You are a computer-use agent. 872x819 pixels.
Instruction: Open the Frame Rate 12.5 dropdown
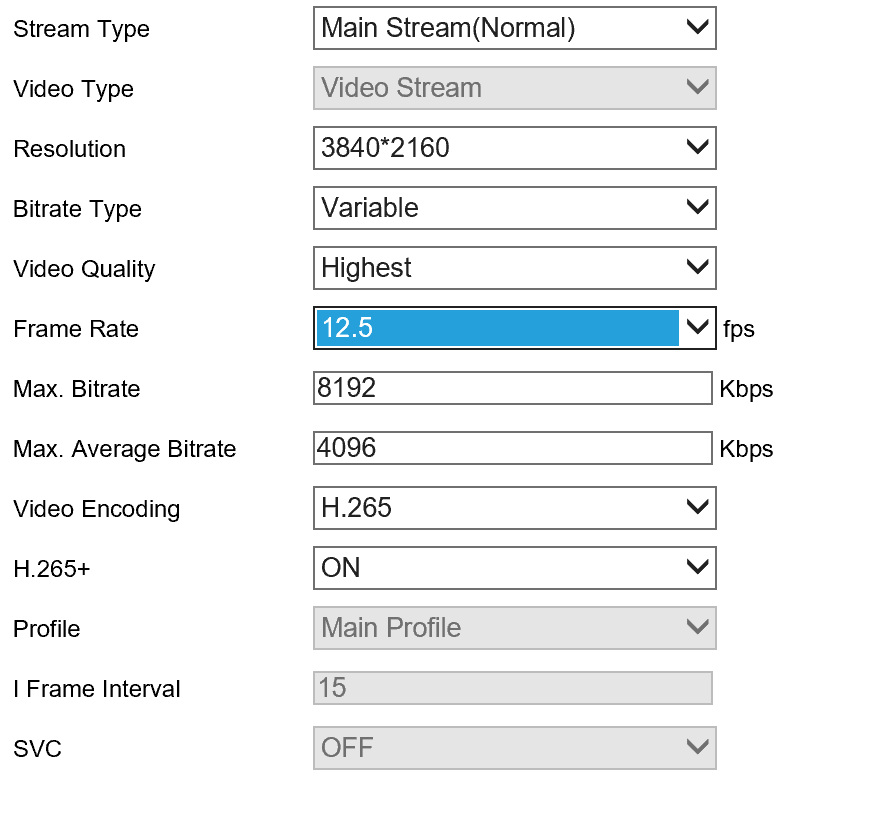coord(514,328)
